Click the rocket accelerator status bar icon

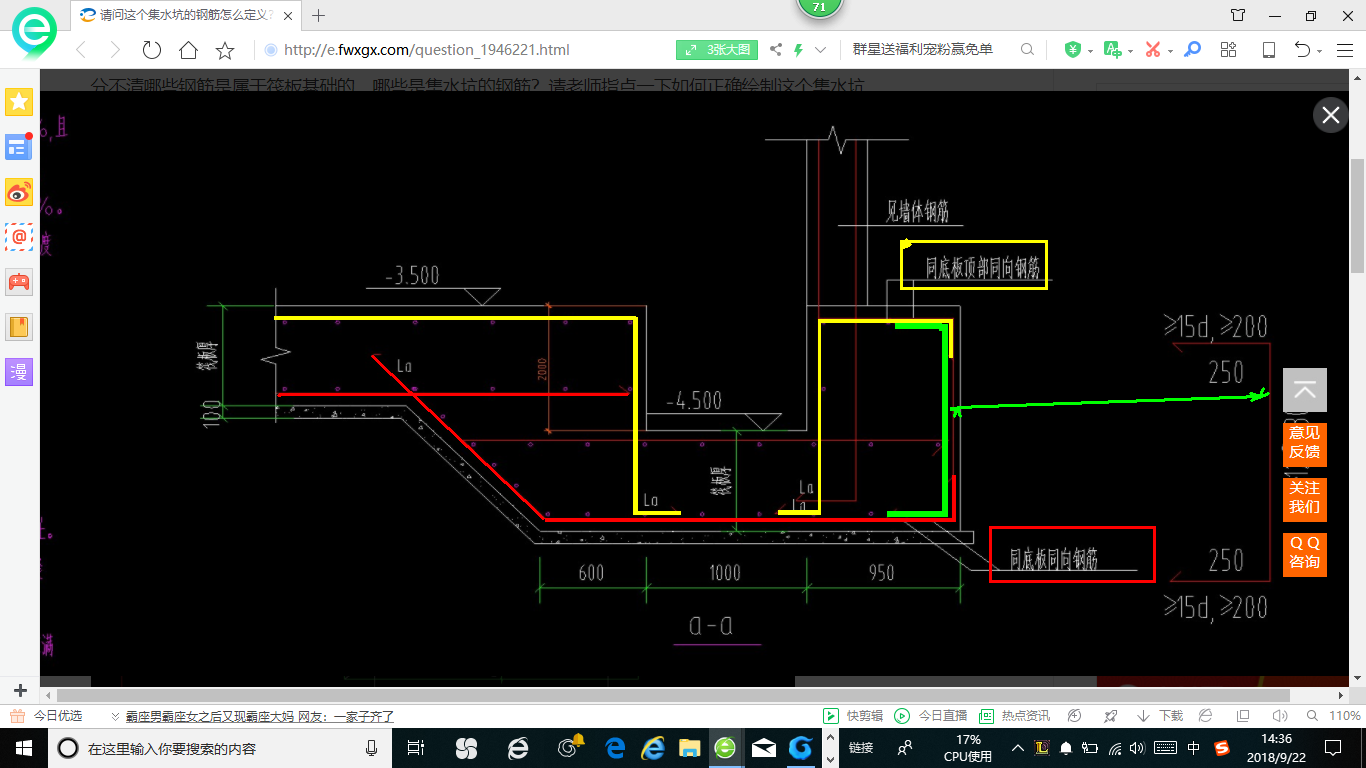coord(1110,716)
